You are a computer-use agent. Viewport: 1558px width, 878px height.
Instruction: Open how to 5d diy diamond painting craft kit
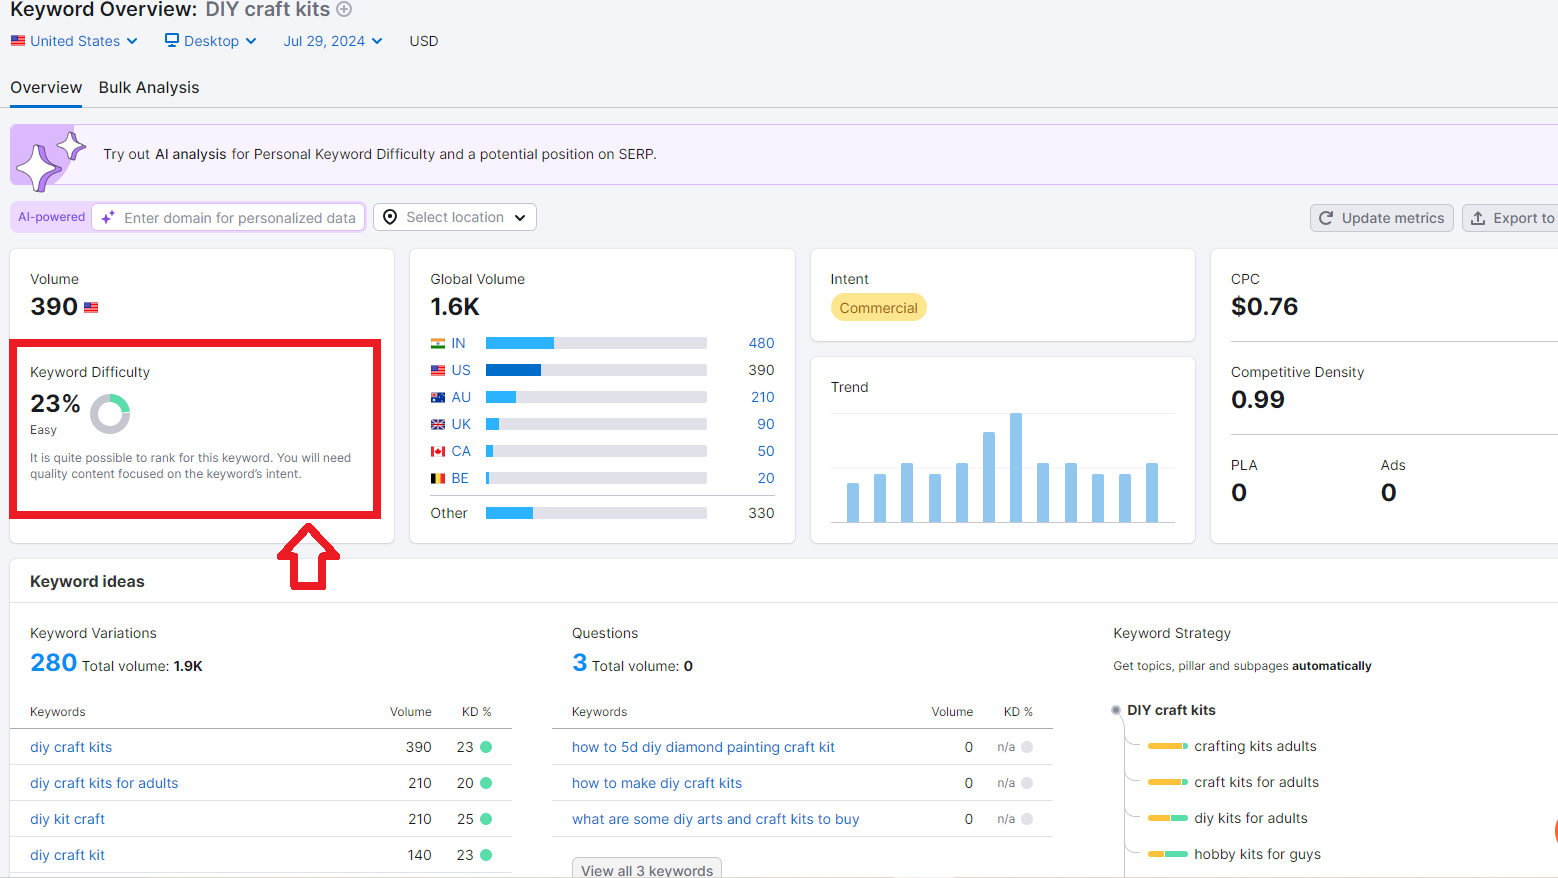pos(703,747)
